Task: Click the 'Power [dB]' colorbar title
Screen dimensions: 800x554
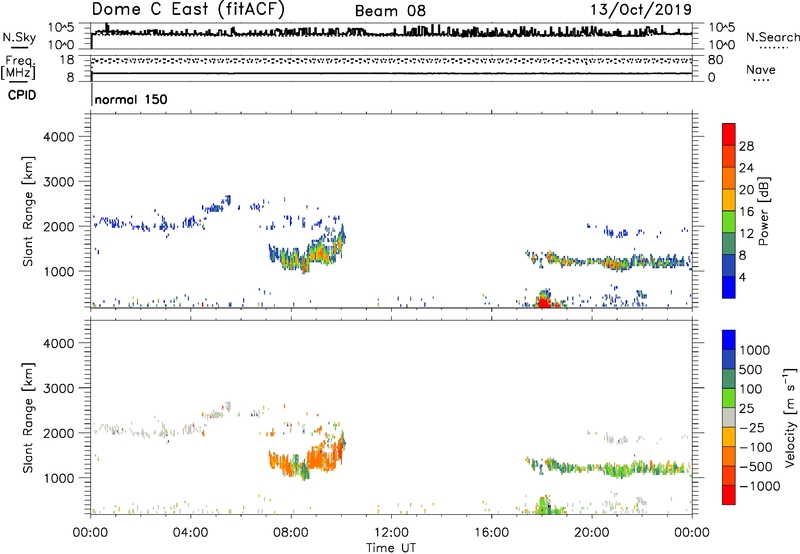Action: pos(763,211)
